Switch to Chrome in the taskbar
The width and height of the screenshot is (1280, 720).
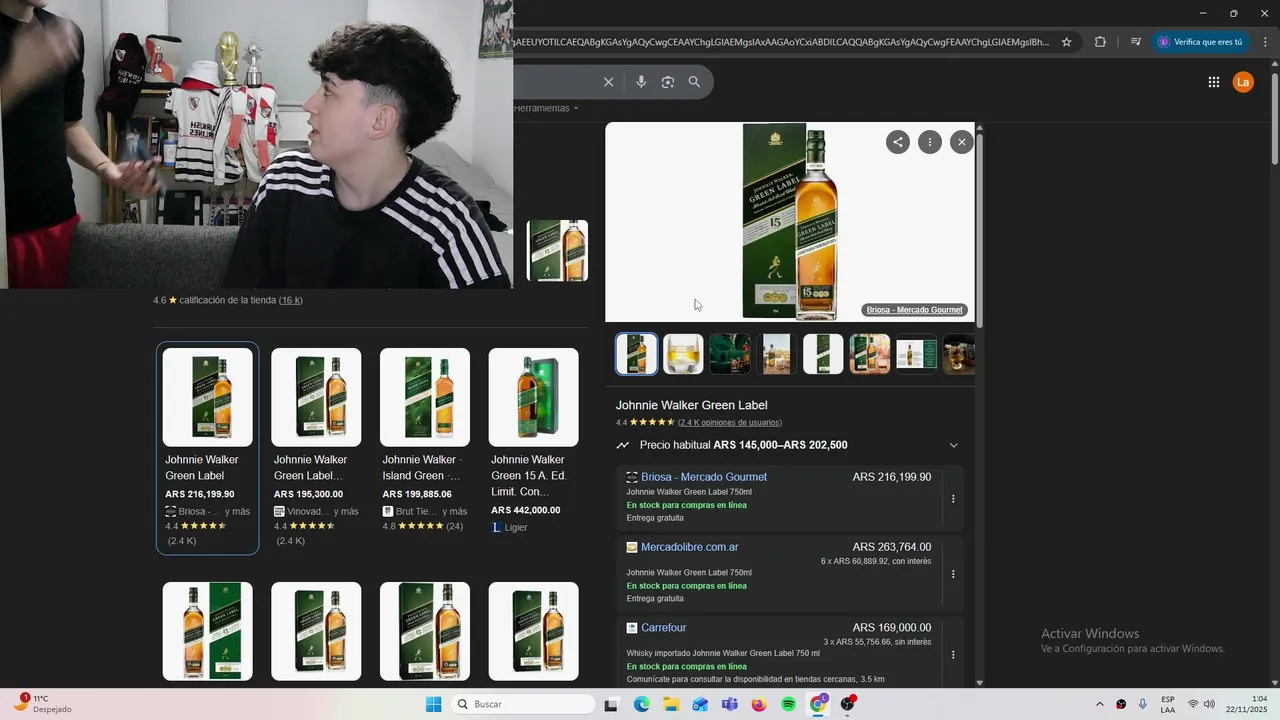tap(818, 704)
